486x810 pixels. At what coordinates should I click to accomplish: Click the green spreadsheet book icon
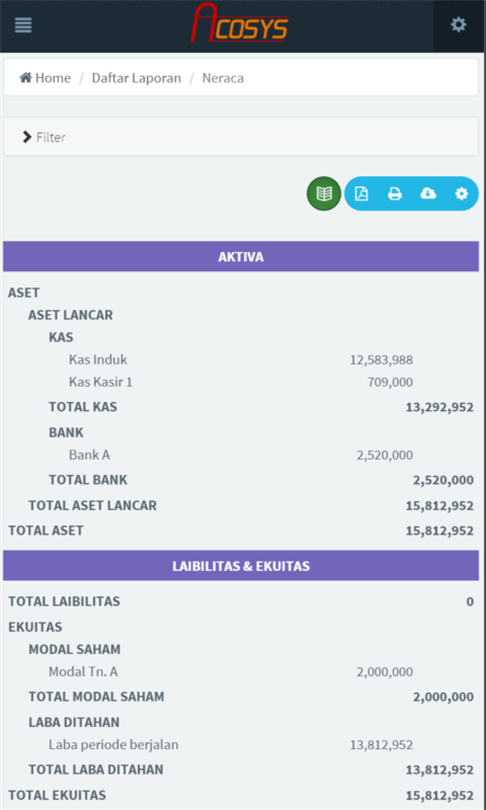point(324,194)
